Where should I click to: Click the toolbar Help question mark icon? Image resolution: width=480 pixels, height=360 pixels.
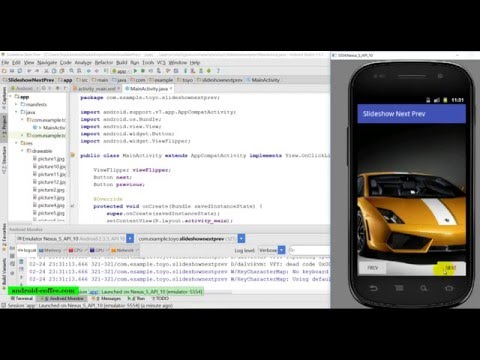coord(218,71)
